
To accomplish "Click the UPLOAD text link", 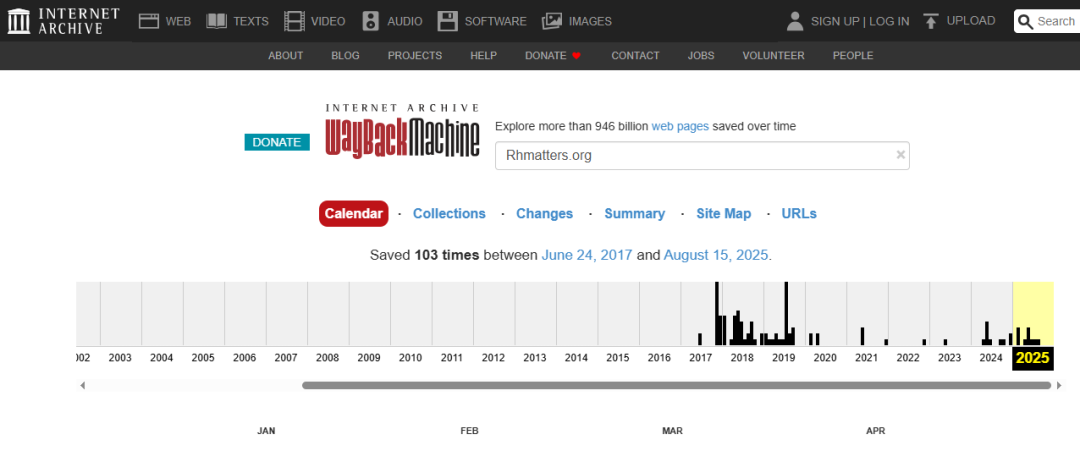I will point(971,21).
